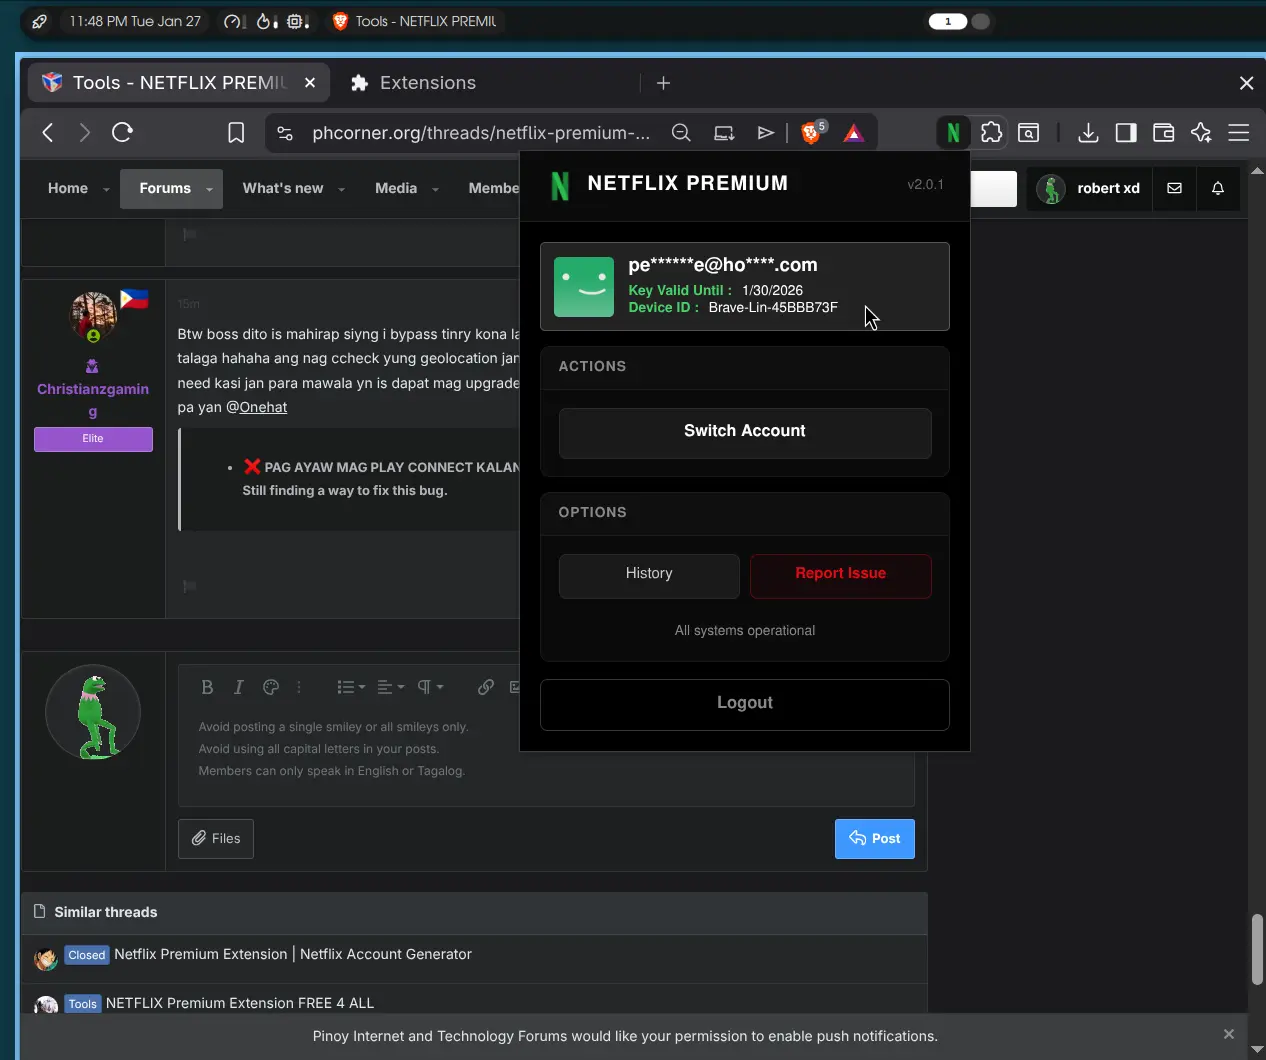Open text color palette in editor
This screenshot has width=1266, height=1060.
pos(270,687)
